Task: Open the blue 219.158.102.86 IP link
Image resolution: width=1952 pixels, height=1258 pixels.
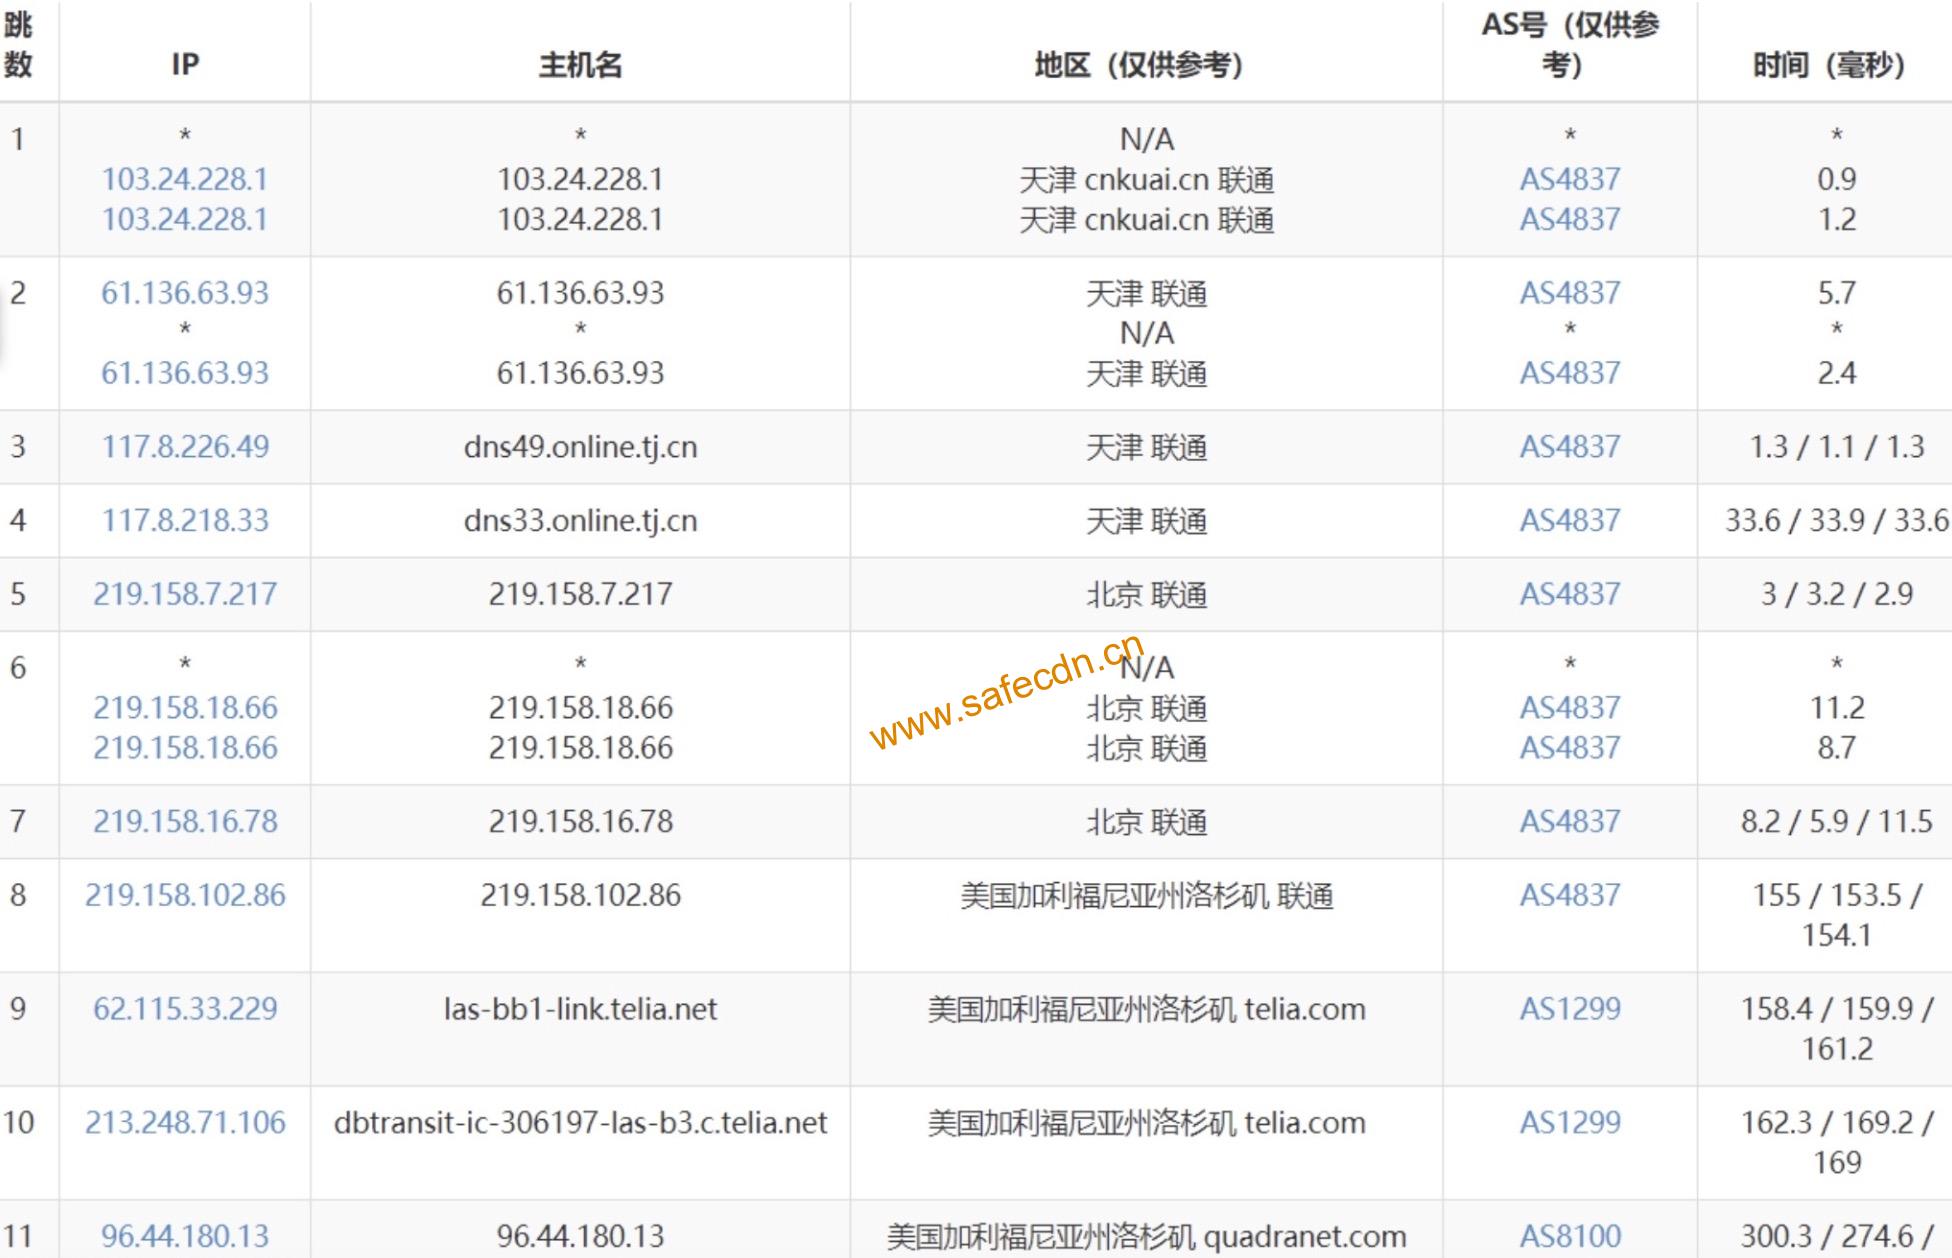Action: (x=185, y=895)
